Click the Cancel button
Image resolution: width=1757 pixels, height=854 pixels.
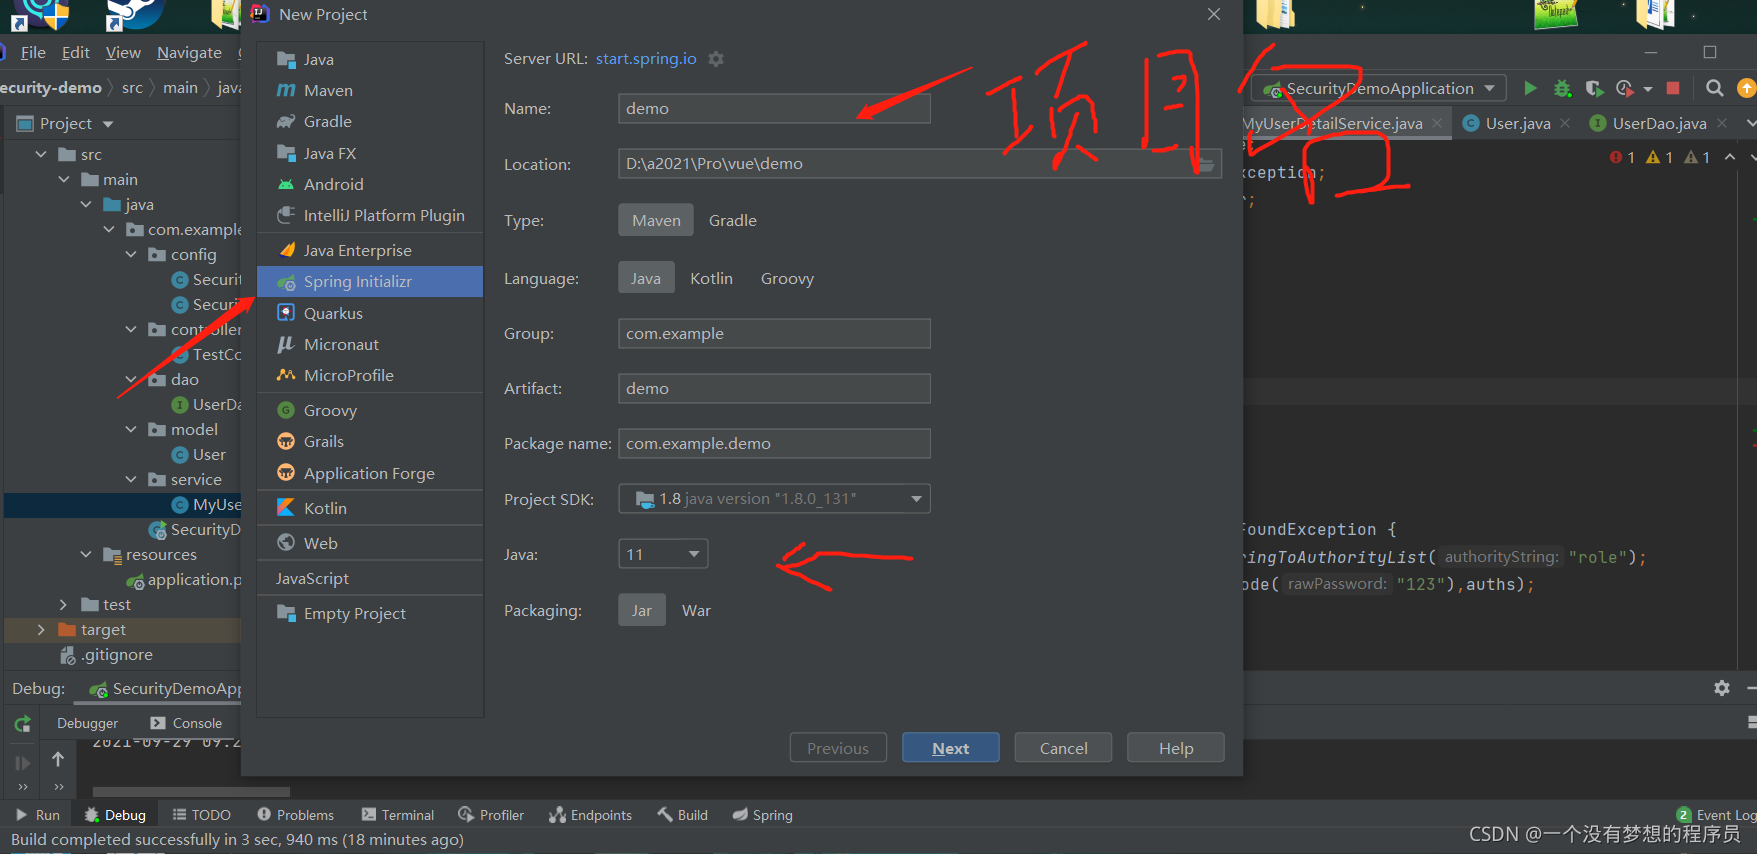click(x=1063, y=748)
